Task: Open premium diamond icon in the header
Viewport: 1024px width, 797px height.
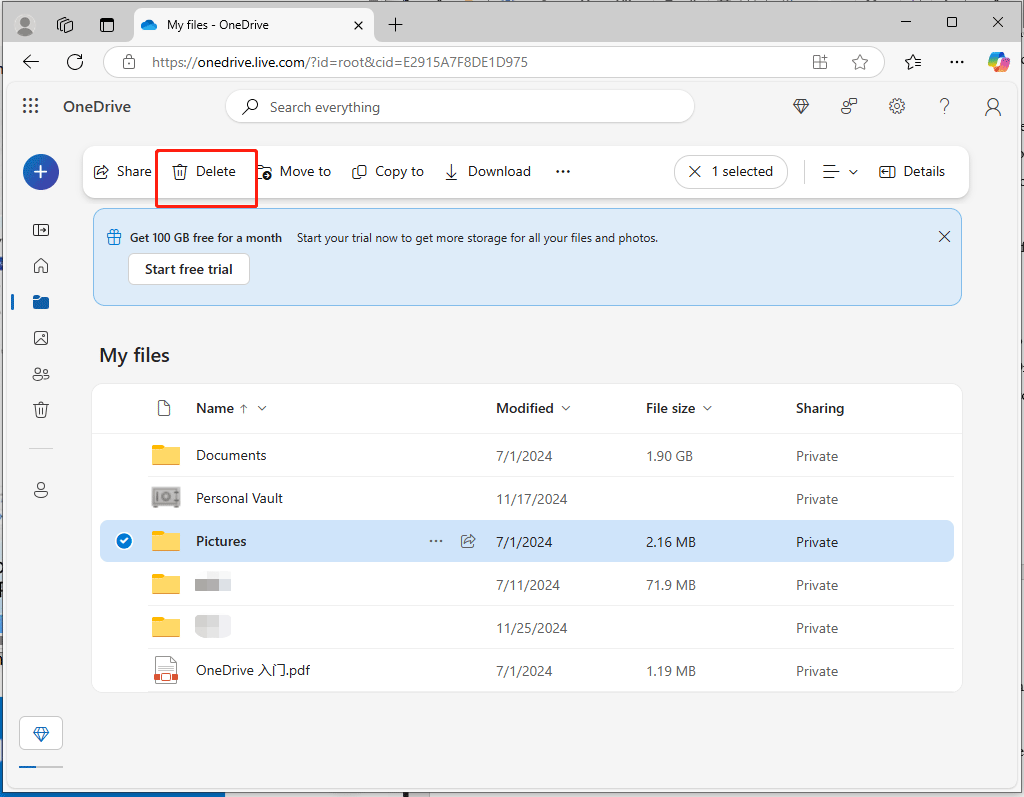Action: [x=801, y=106]
